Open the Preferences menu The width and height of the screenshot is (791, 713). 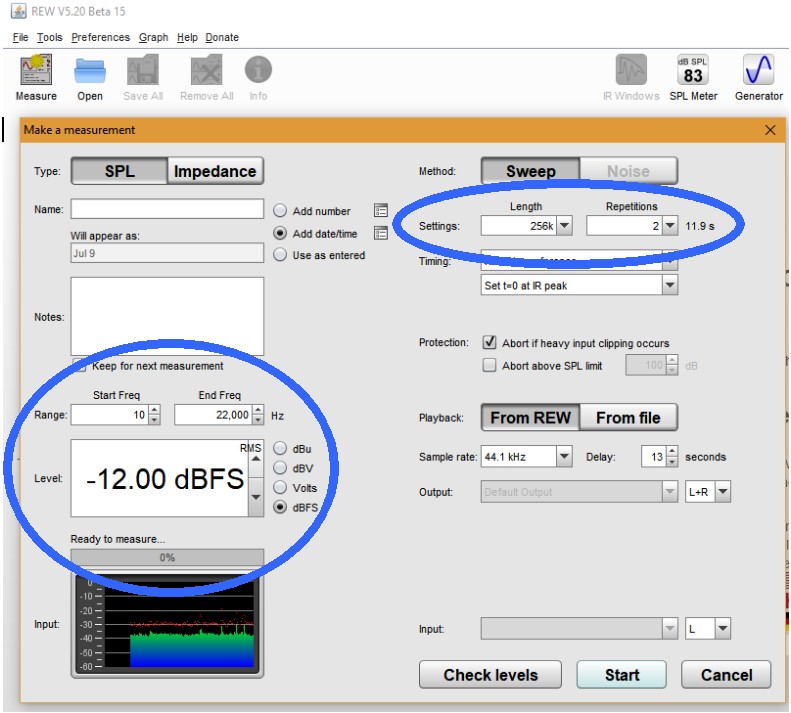pos(100,37)
